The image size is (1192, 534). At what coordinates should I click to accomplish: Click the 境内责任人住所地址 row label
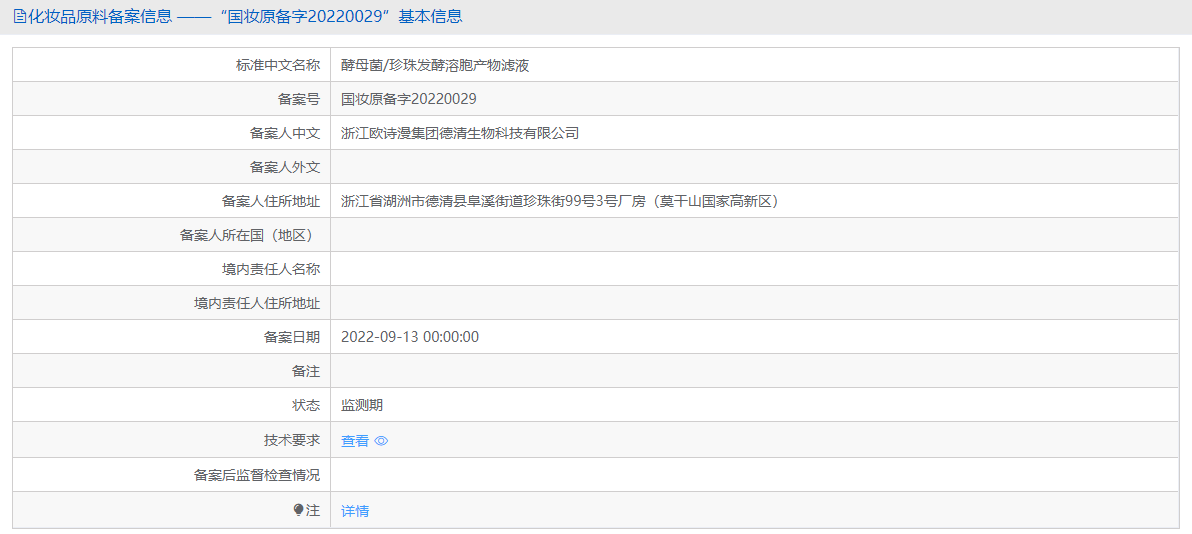coord(258,304)
